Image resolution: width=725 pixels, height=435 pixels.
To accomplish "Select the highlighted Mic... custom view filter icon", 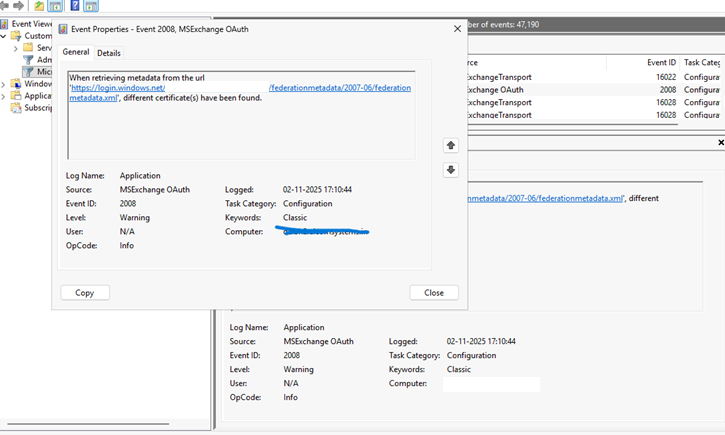I will click(x=28, y=72).
